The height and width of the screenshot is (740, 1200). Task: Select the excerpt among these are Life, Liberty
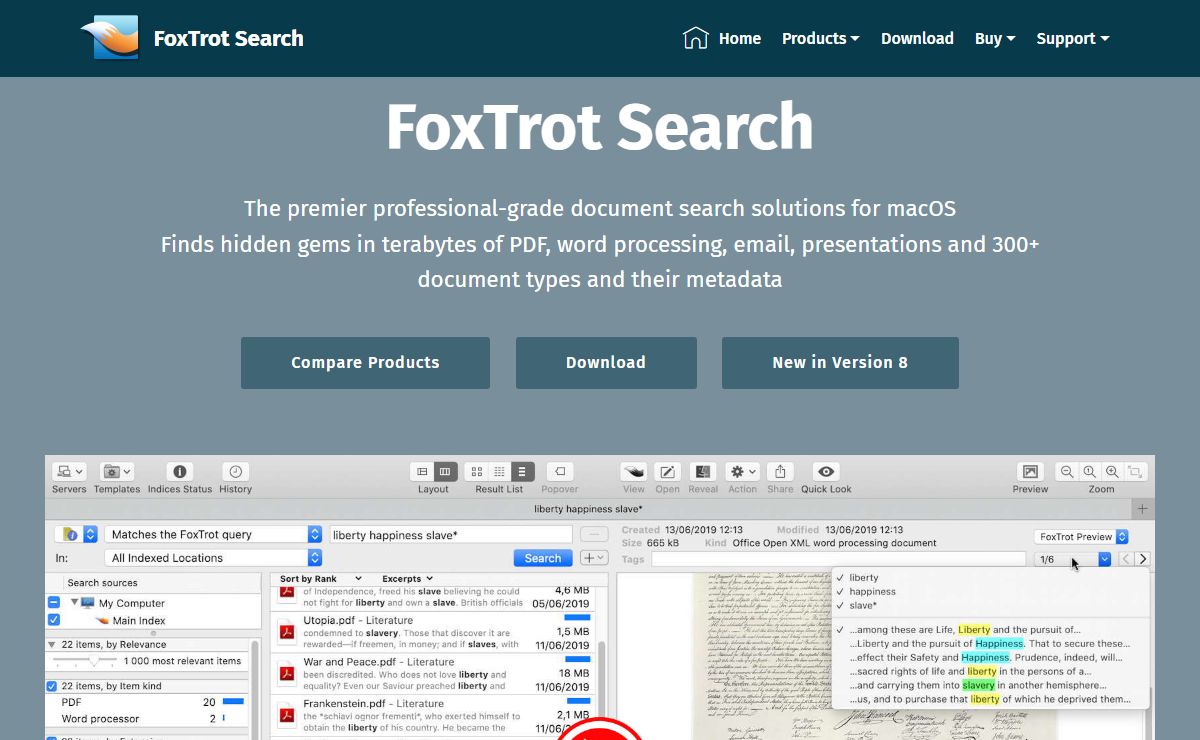[965, 630]
